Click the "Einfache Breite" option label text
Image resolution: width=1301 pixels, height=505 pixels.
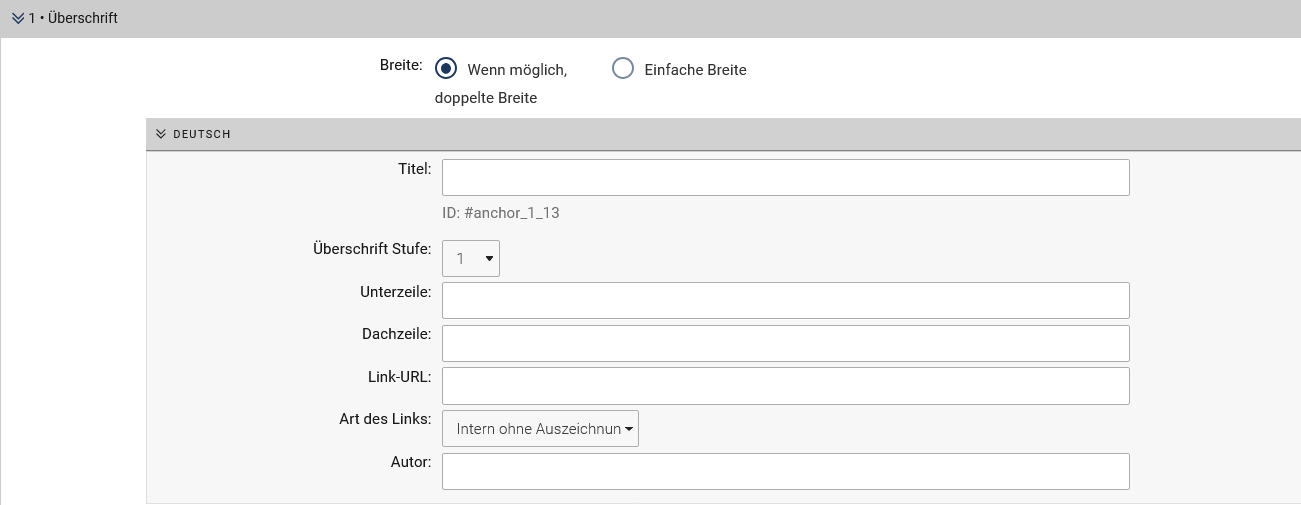[x=695, y=70]
